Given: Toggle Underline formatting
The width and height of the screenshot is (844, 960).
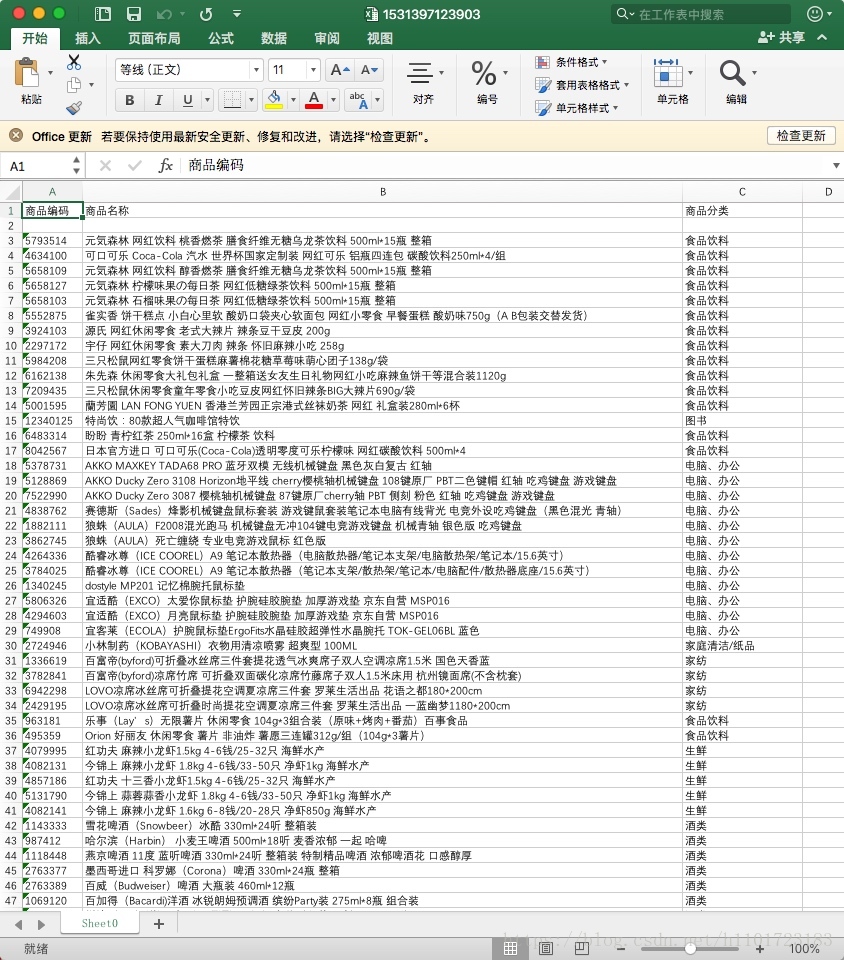Looking at the screenshot, I should 187,100.
